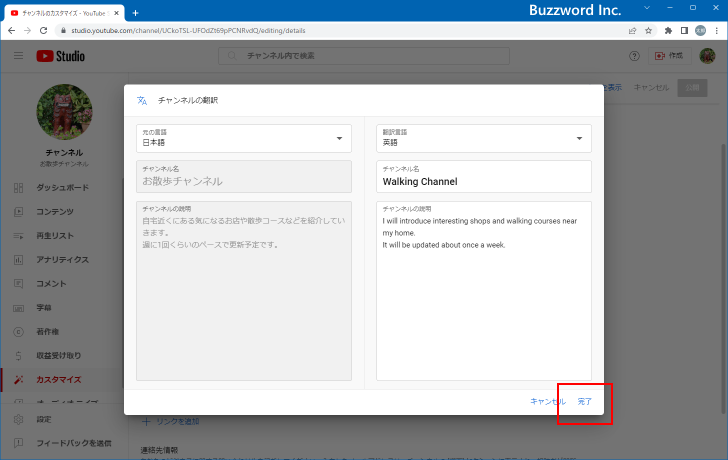Image resolution: width=728 pixels, height=460 pixels.
Task: Open the extensions puzzle icon
Action: [x=668, y=31]
